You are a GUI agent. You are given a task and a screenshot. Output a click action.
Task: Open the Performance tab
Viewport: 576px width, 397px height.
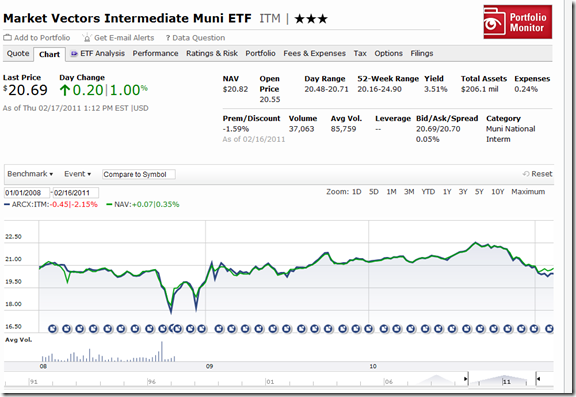click(x=155, y=54)
